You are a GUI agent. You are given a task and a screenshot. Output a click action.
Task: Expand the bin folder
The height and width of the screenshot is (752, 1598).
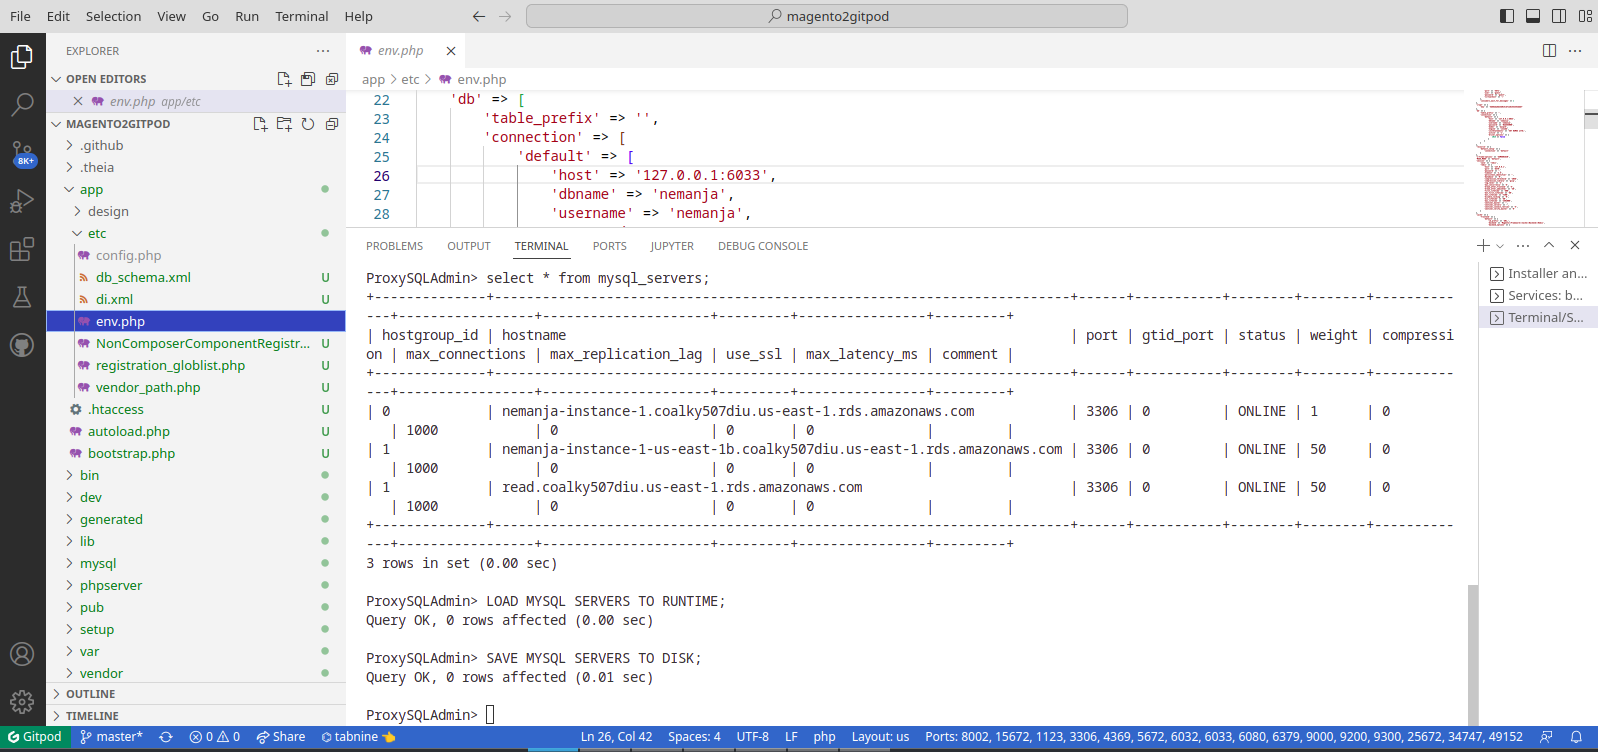(x=89, y=475)
